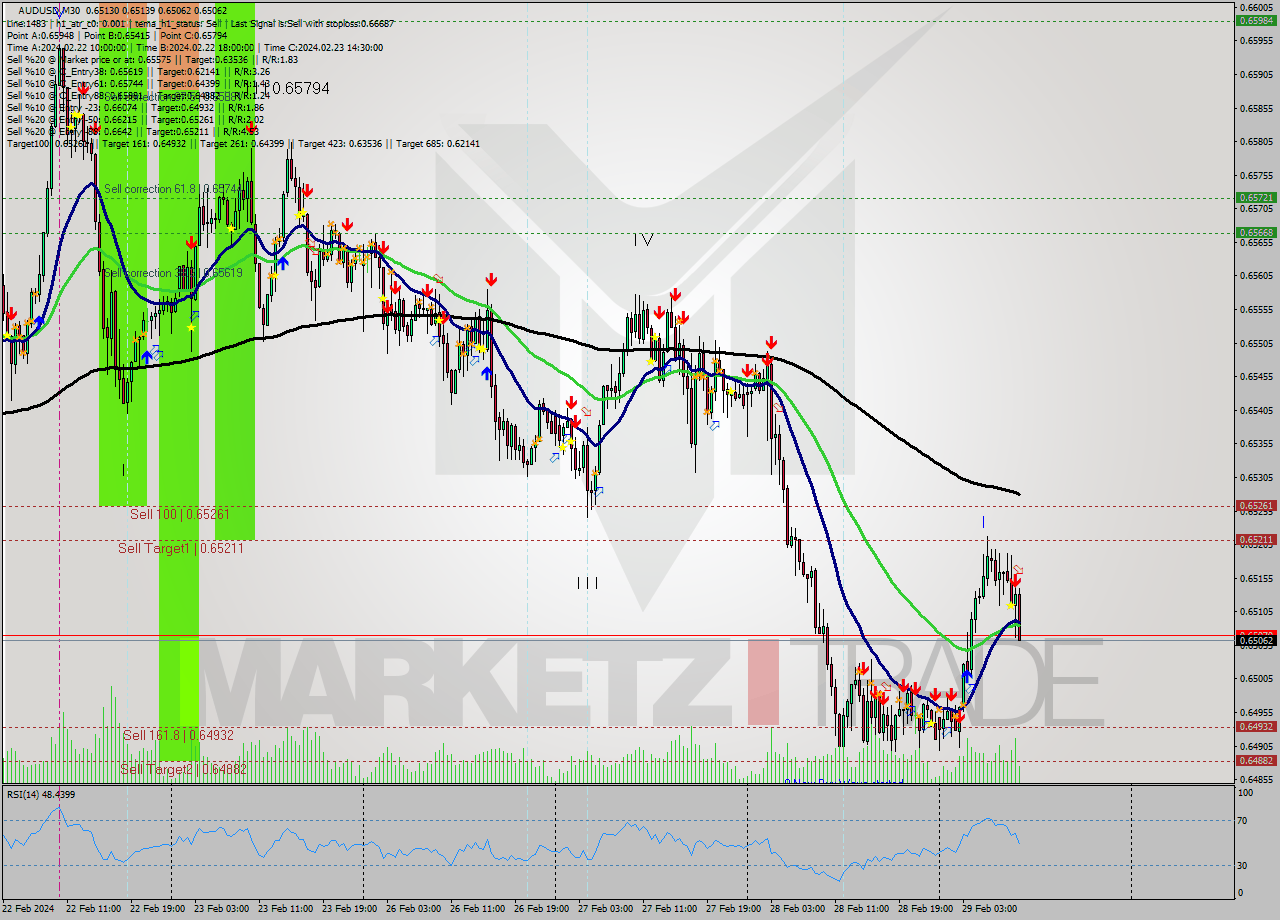Click the '27 Feb 03:00' time label

[x=606, y=909]
